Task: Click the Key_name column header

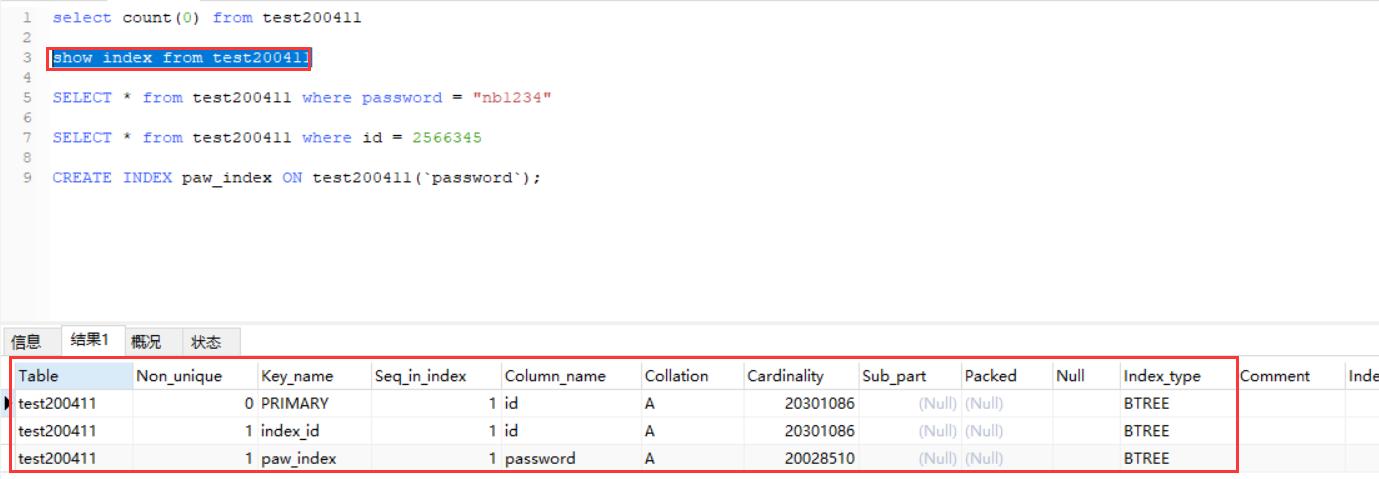Action: pos(314,376)
